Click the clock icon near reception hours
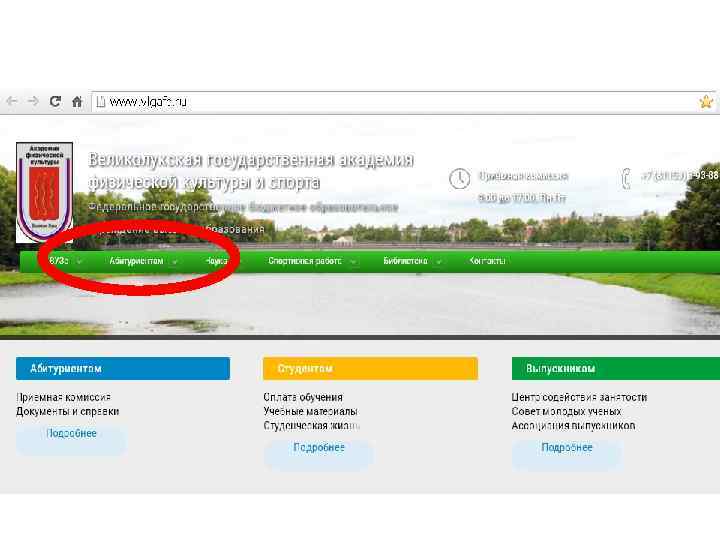The image size is (720, 540). click(459, 179)
